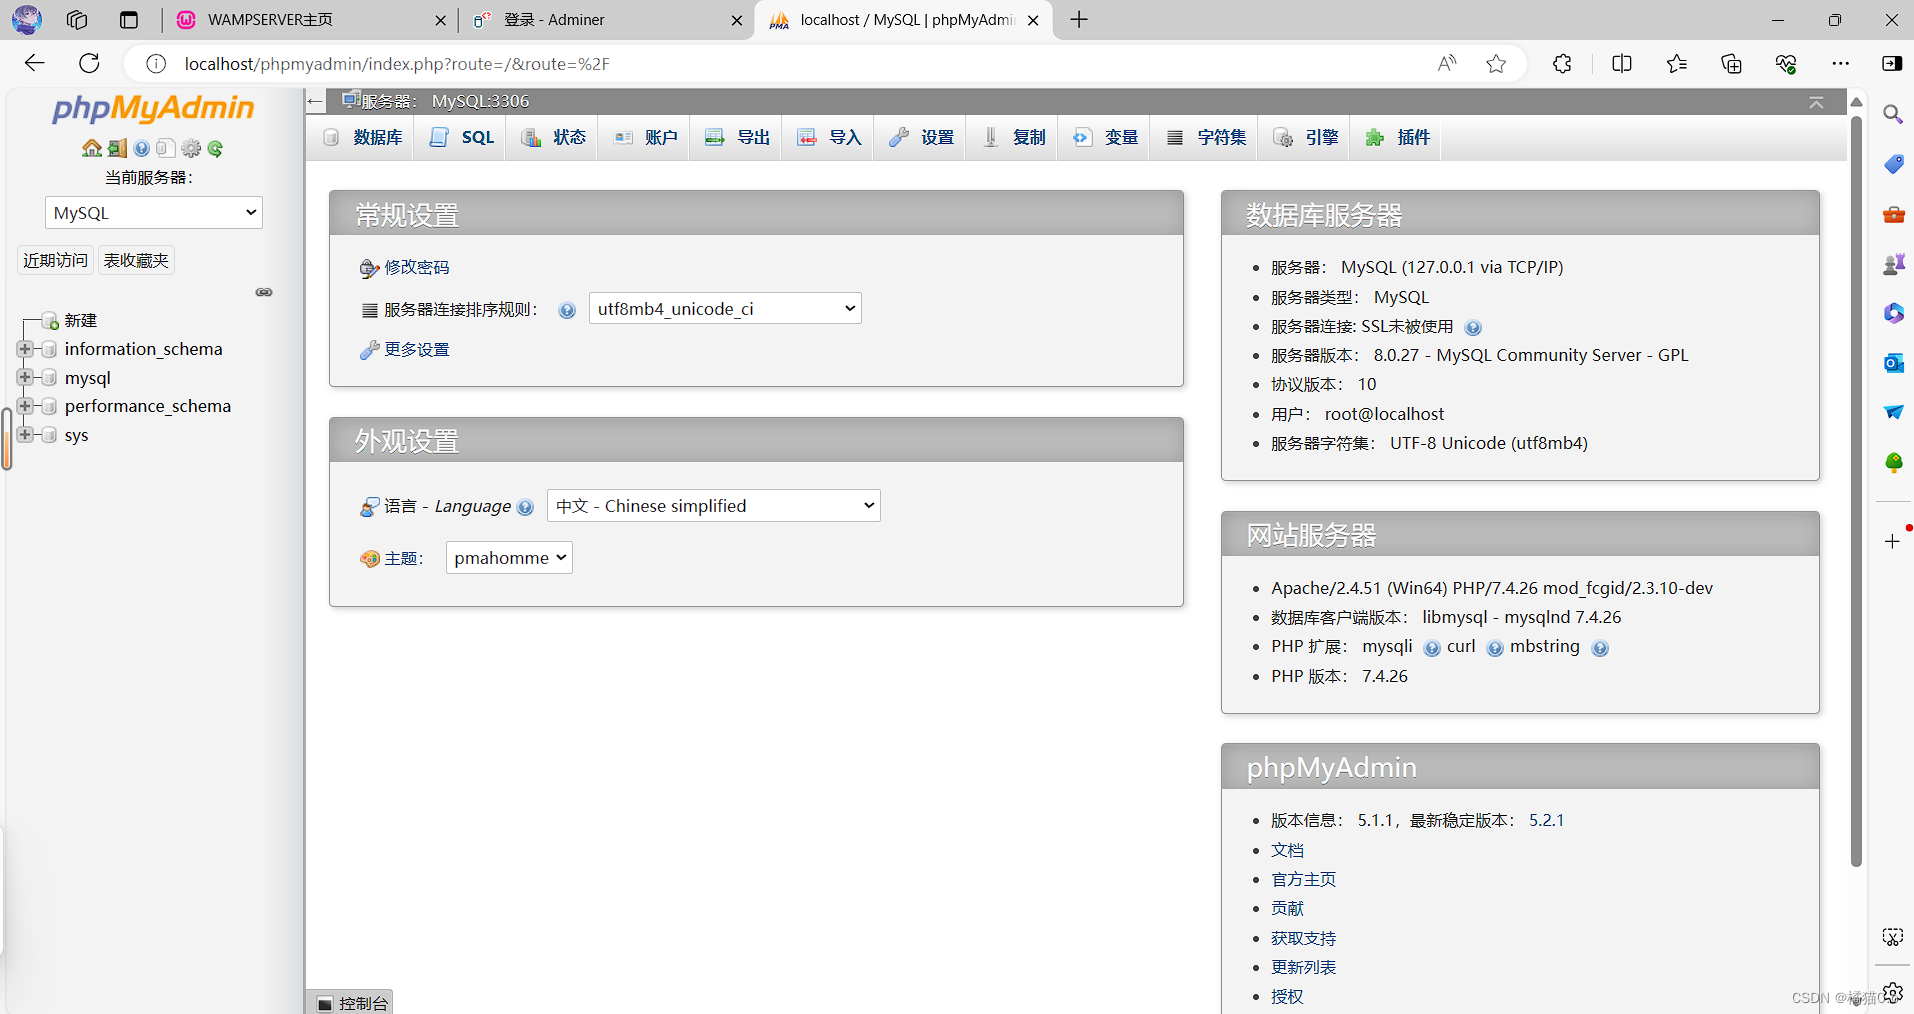1914x1014 pixels.
Task: Open phpMyAdmin documentation question-mark icon in sidebar
Action: point(142,149)
